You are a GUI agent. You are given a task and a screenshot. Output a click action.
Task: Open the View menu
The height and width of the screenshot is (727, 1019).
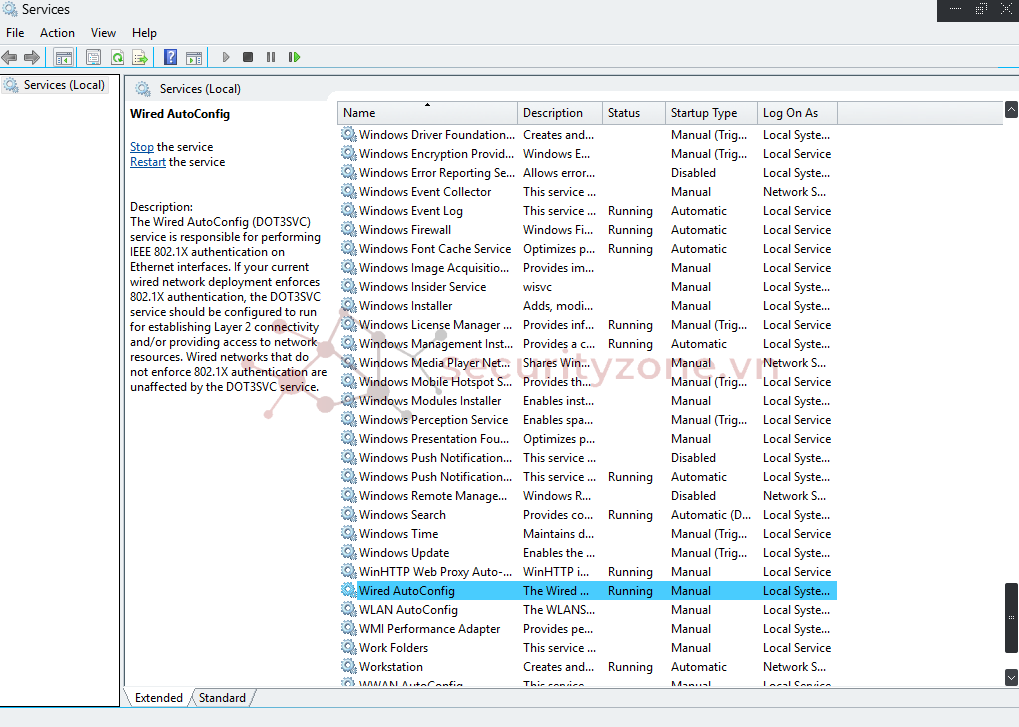[x=103, y=33]
